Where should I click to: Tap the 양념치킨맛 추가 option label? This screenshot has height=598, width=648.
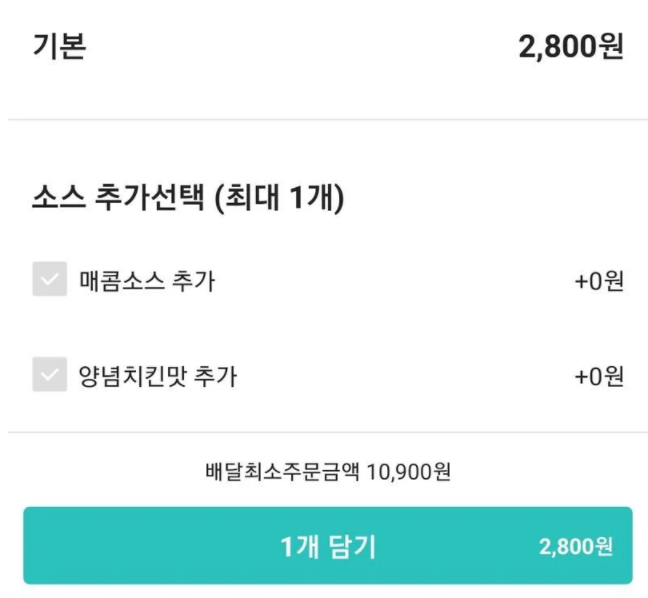click(x=158, y=376)
